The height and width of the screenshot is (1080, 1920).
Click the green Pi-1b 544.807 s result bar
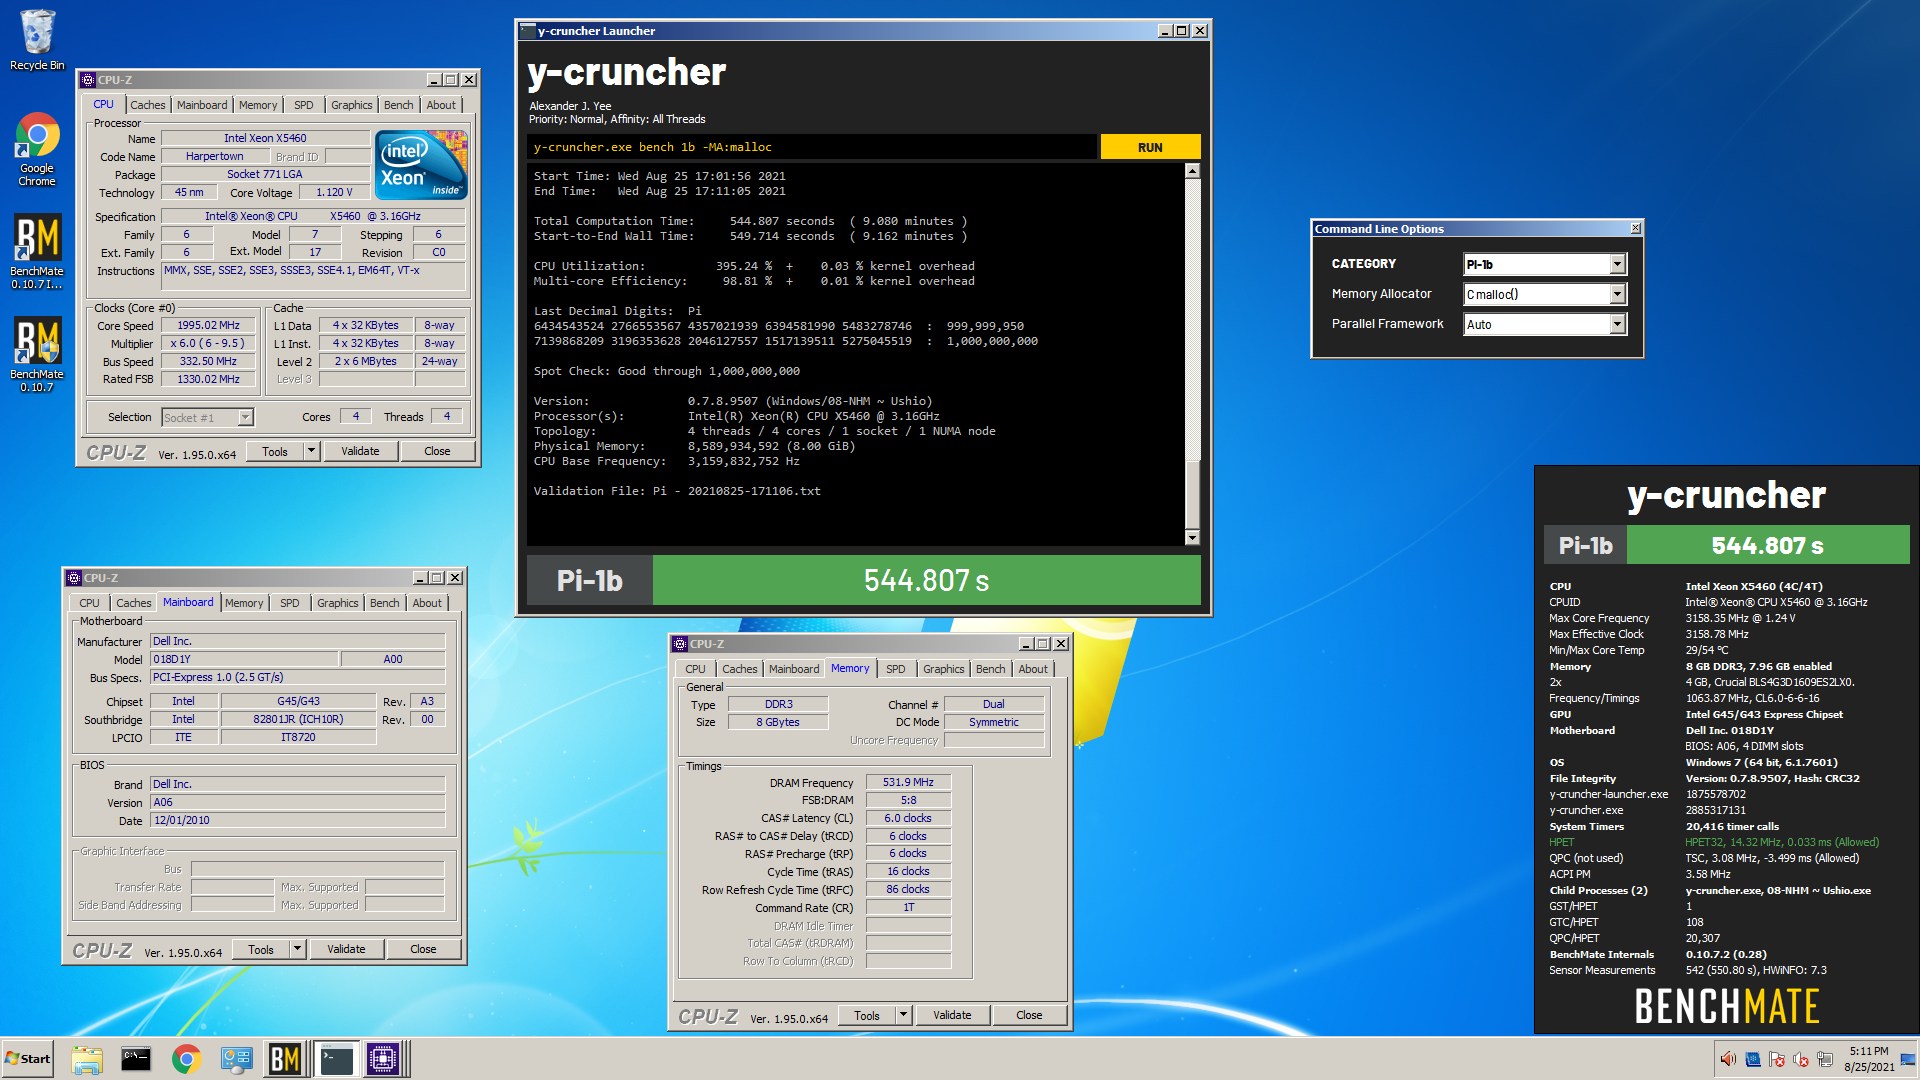click(926, 581)
